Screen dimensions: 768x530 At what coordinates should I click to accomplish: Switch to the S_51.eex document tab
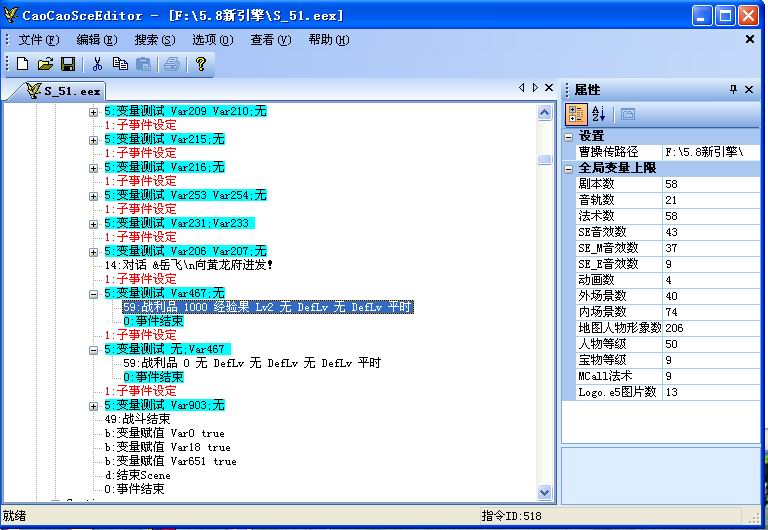pos(64,90)
